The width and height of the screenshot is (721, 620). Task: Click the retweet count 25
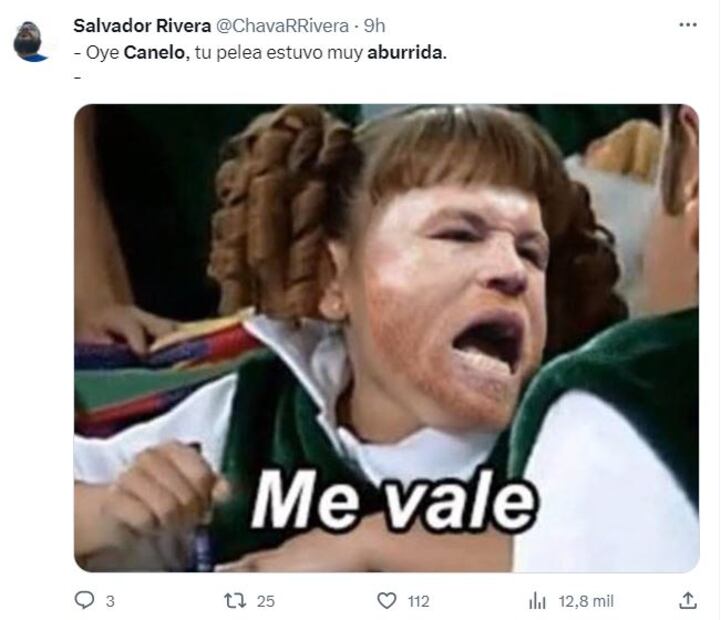266,601
